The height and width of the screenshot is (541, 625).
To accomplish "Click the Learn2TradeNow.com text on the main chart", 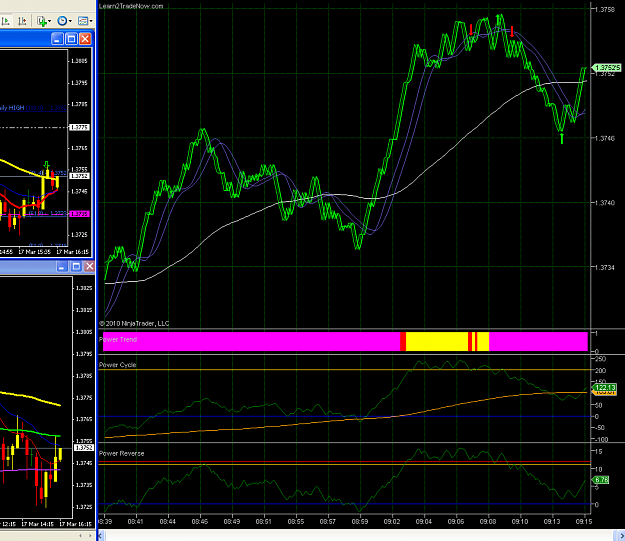I will point(131,6).
